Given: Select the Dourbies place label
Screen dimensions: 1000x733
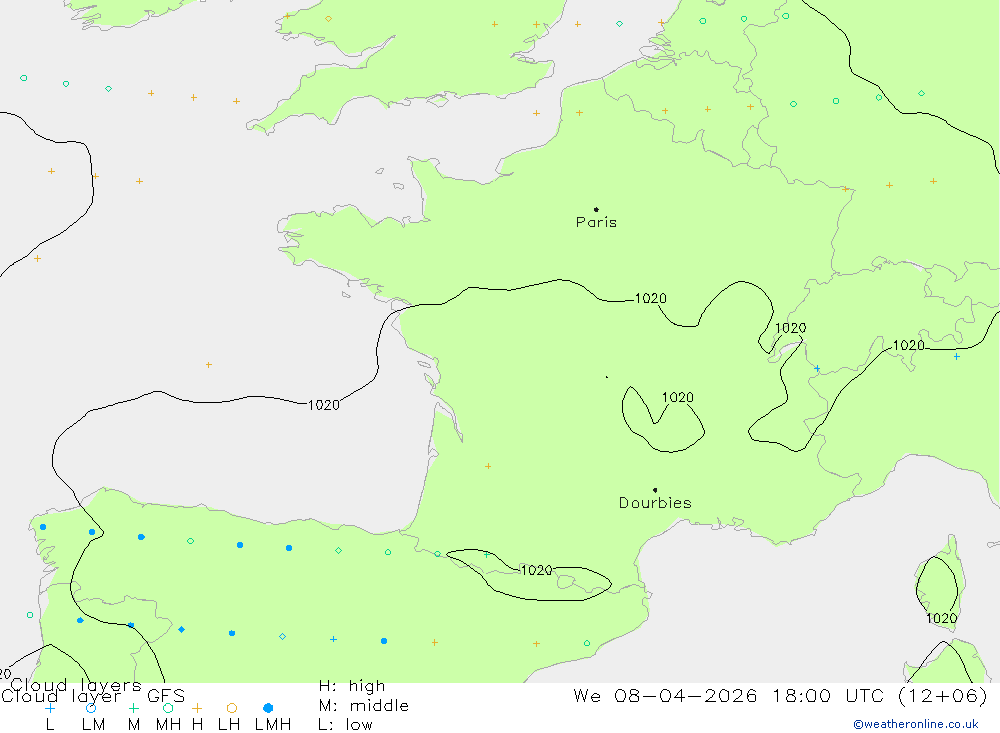Looking at the screenshot, I should tap(655, 503).
